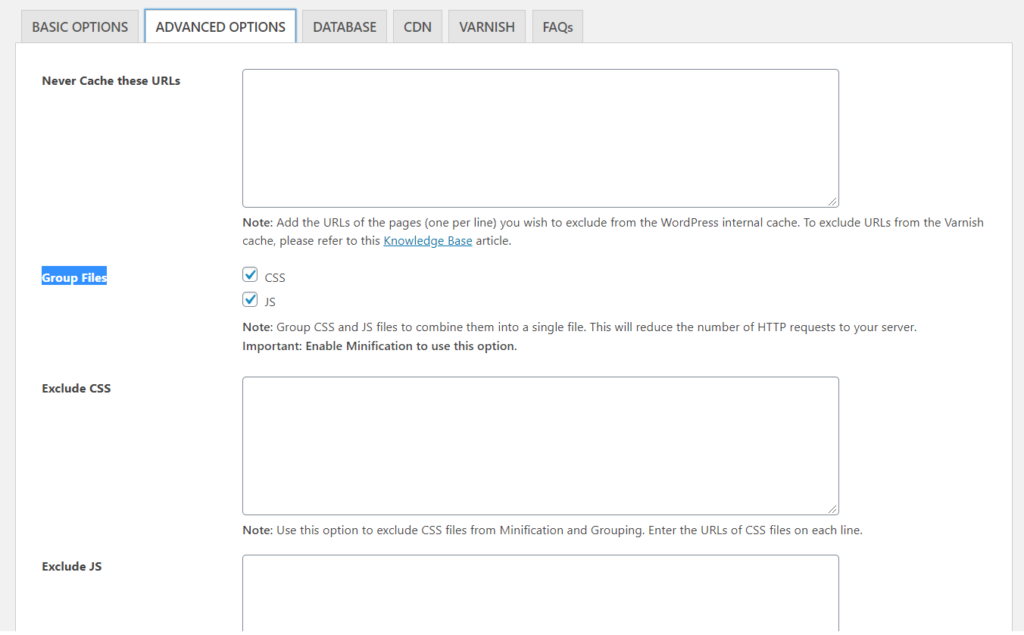The image size is (1024, 635).
Task: Open the VARNISH tab
Action: (487, 27)
